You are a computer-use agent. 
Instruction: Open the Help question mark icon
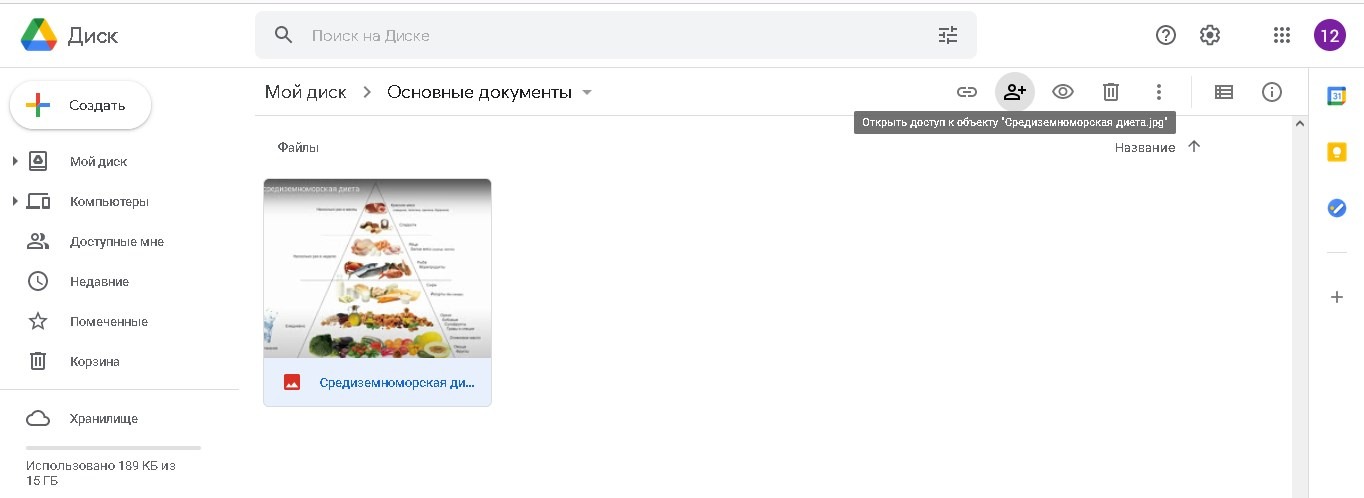pyautogui.click(x=1165, y=35)
